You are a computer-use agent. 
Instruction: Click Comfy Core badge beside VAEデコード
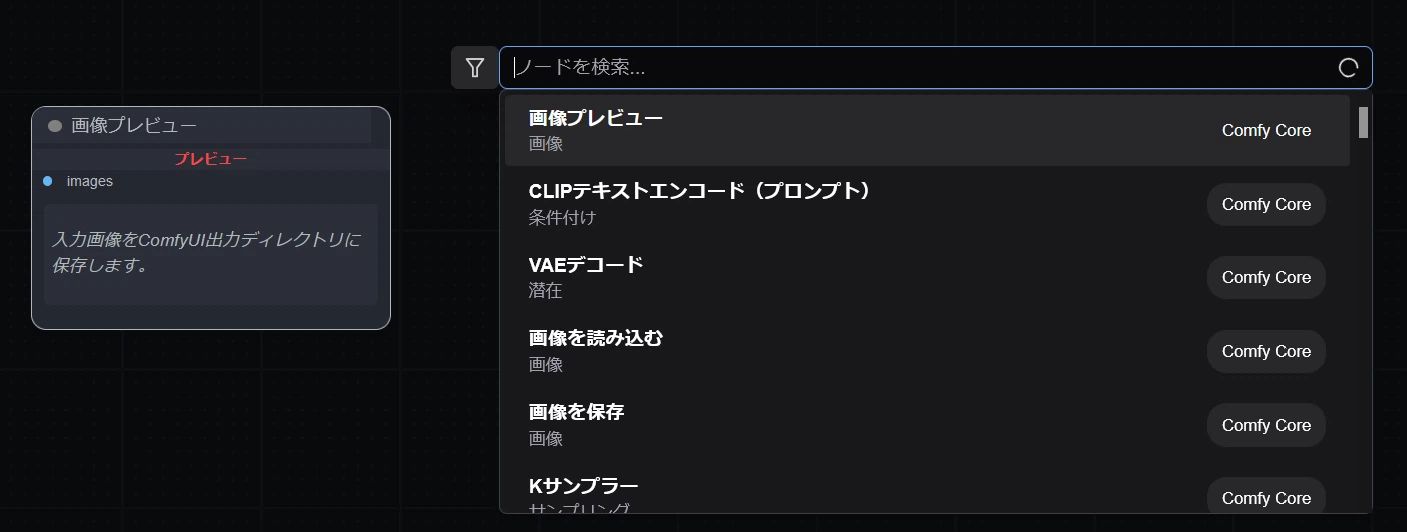click(1266, 278)
